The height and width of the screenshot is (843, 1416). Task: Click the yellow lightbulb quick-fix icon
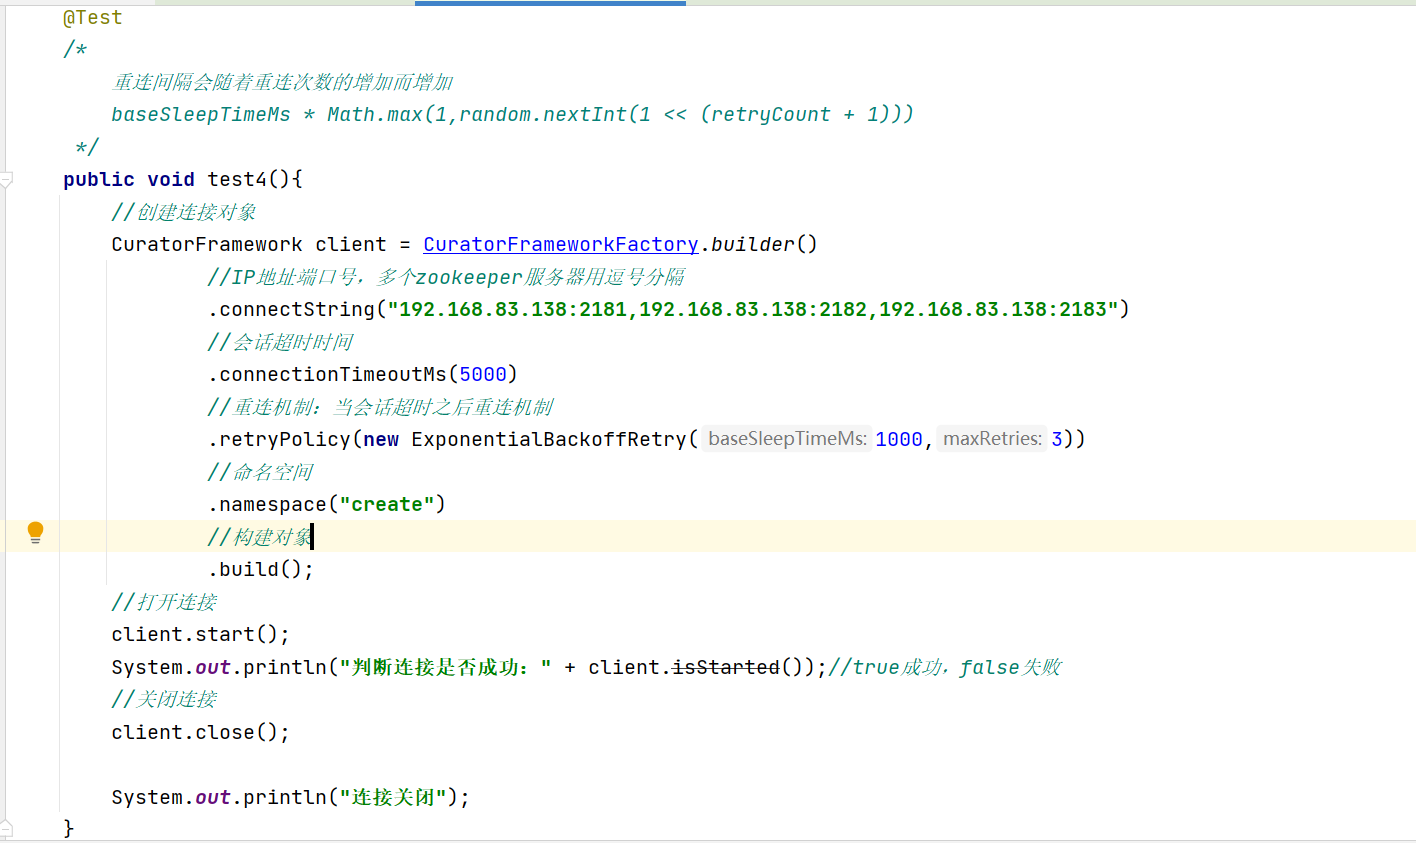click(35, 532)
